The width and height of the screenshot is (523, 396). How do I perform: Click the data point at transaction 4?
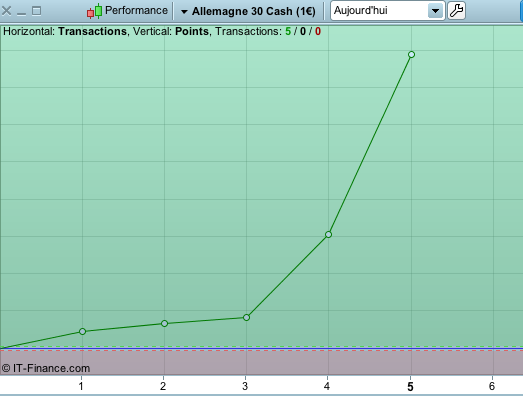coord(328,235)
